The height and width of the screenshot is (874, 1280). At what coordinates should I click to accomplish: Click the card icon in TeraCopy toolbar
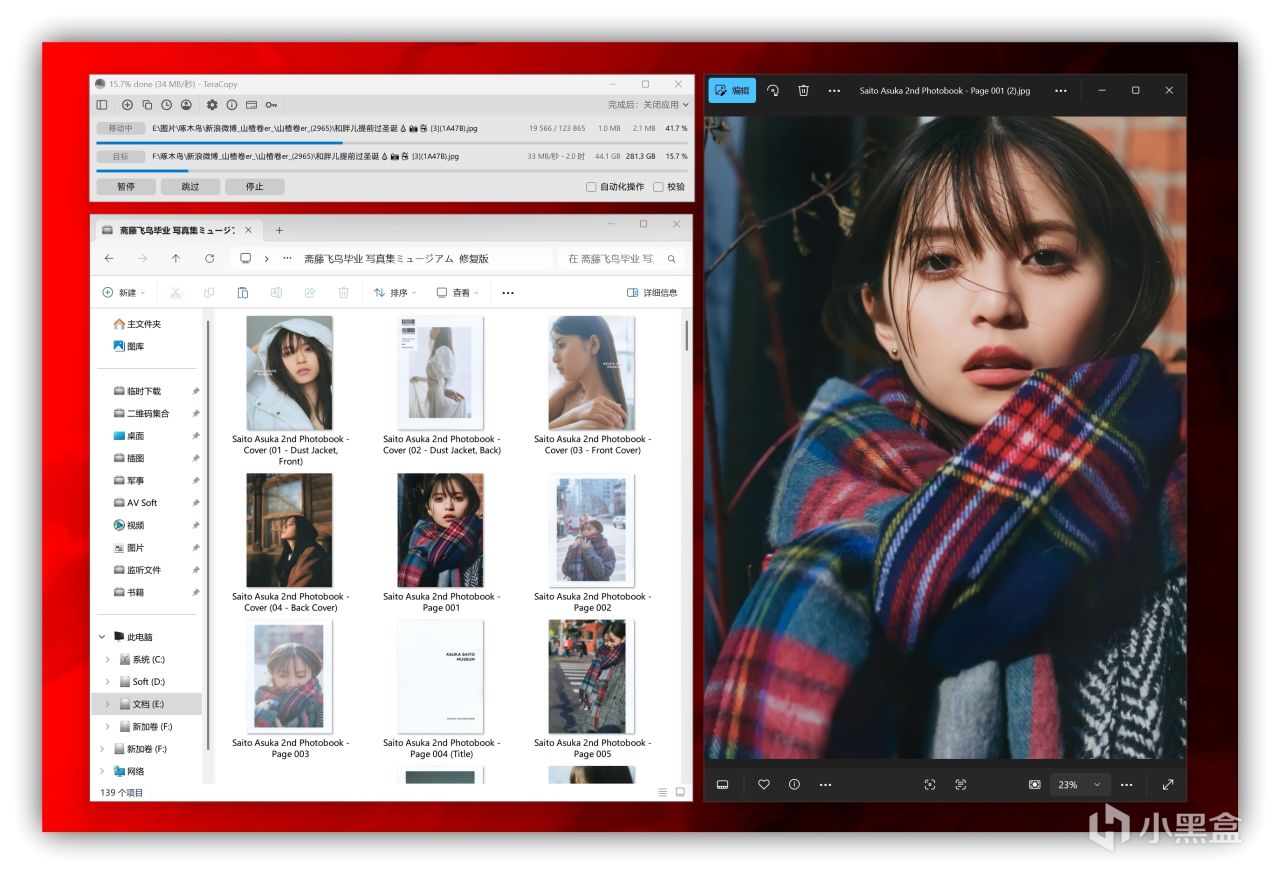coord(252,105)
